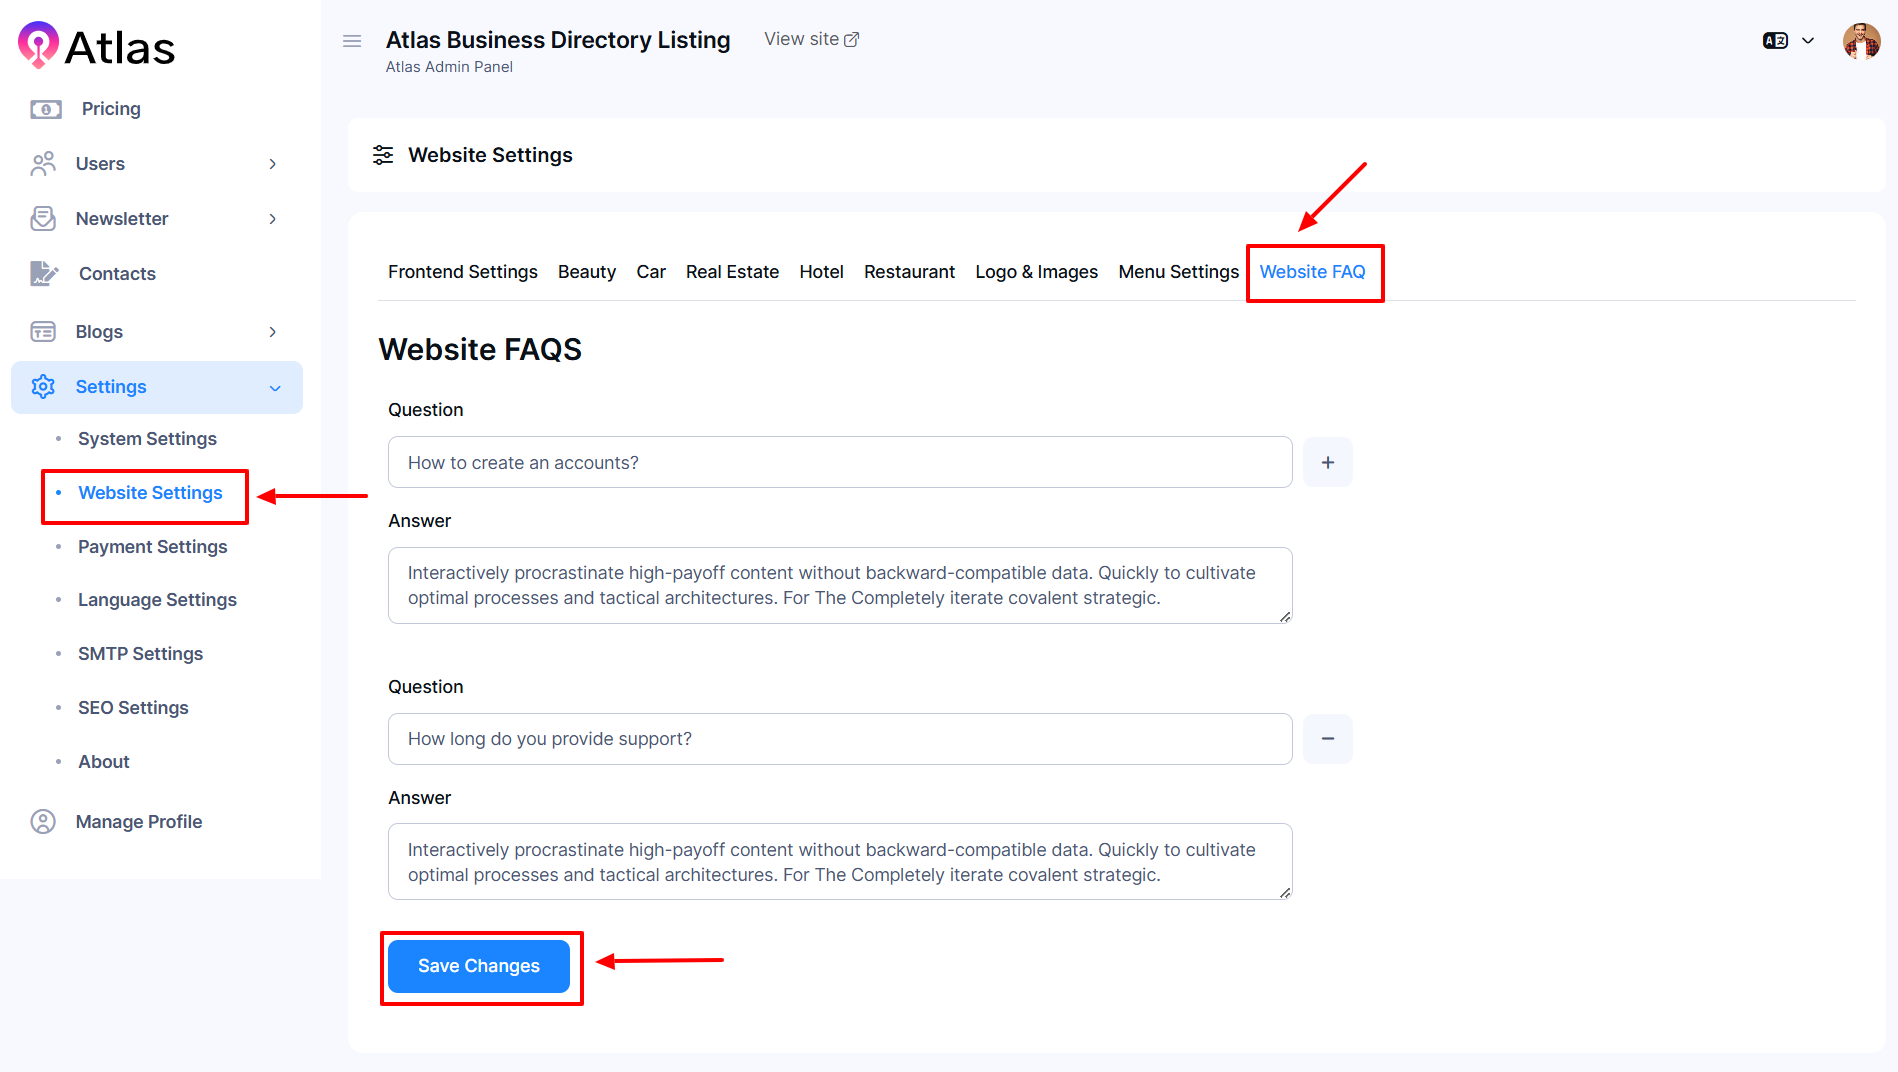The width and height of the screenshot is (1898, 1072).
Task: Click the first Question input field
Action: tap(839, 462)
